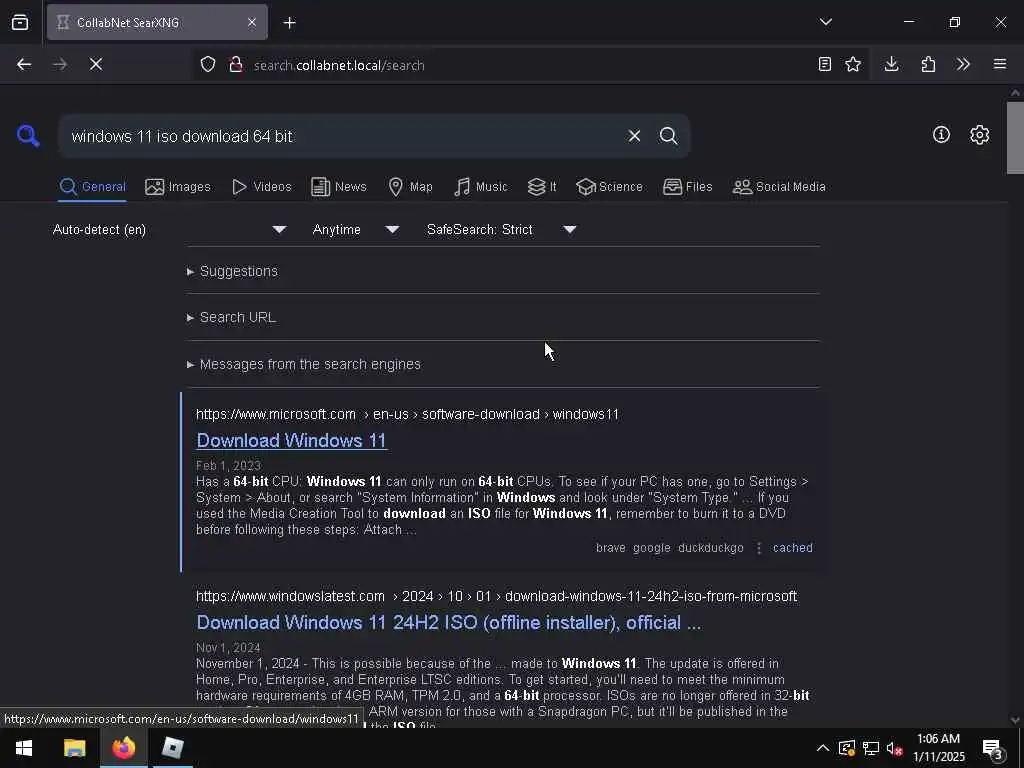Clear the search query with X icon
The image size is (1024, 768).
[x=634, y=136]
